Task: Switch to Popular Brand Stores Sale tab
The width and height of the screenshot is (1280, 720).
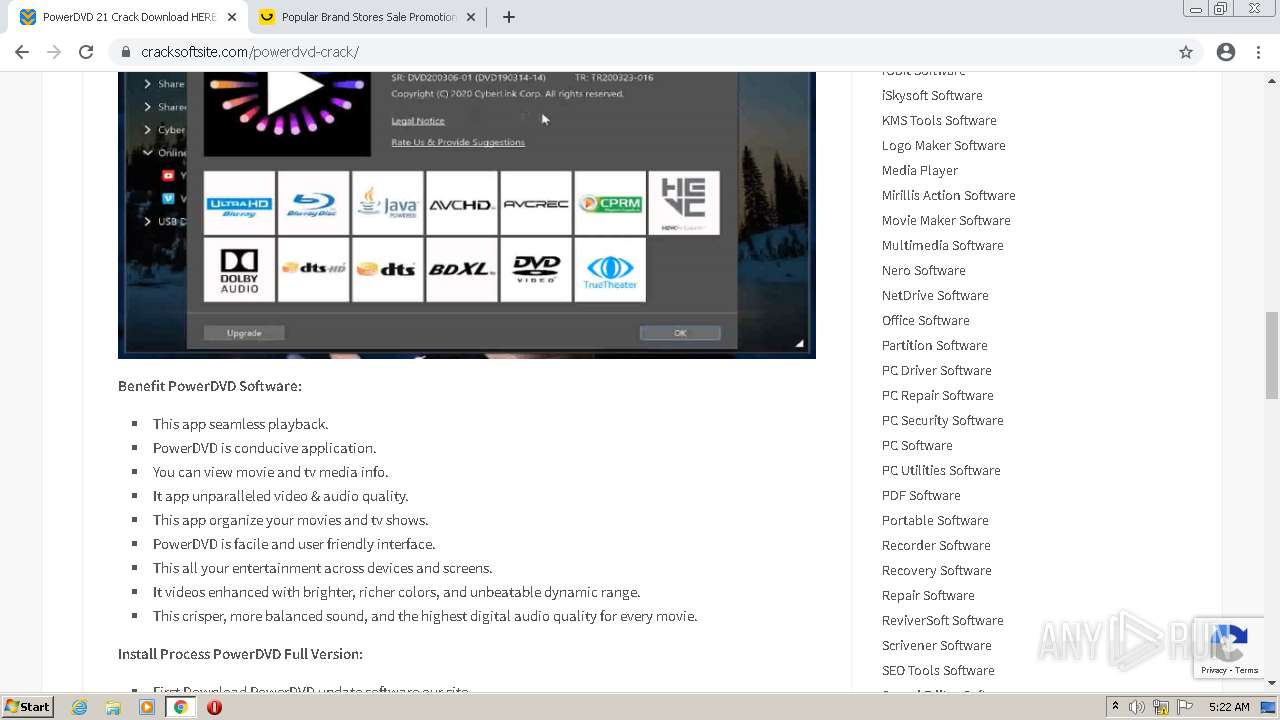Action: click(368, 17)
